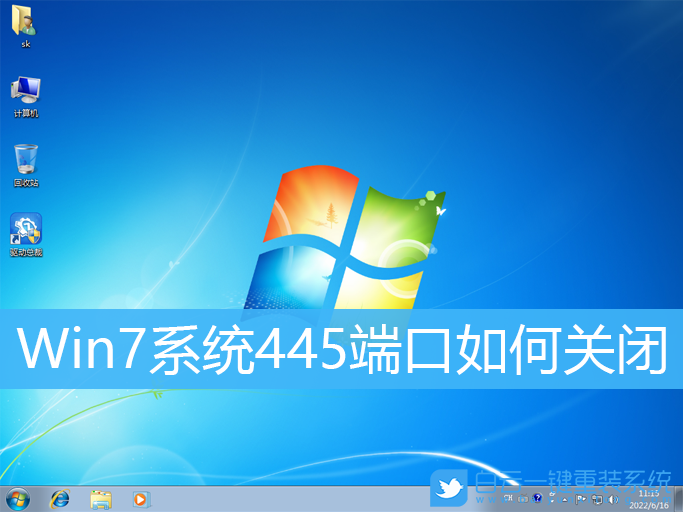Image resolution: width=683 pixels, height=512 pixels.
Task: Select the 回收站 recycle bin icon
Action: pyautogui.click(x=26, y=166)
